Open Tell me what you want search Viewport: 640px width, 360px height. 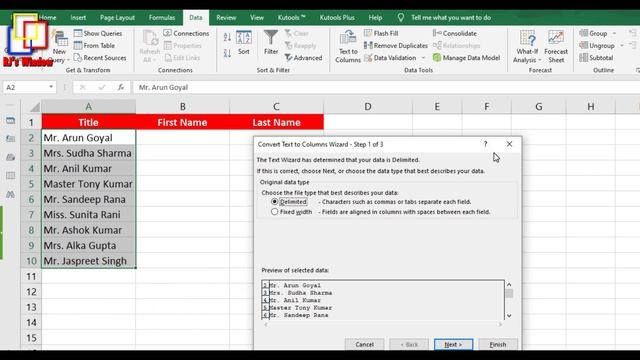coord(444,18)
